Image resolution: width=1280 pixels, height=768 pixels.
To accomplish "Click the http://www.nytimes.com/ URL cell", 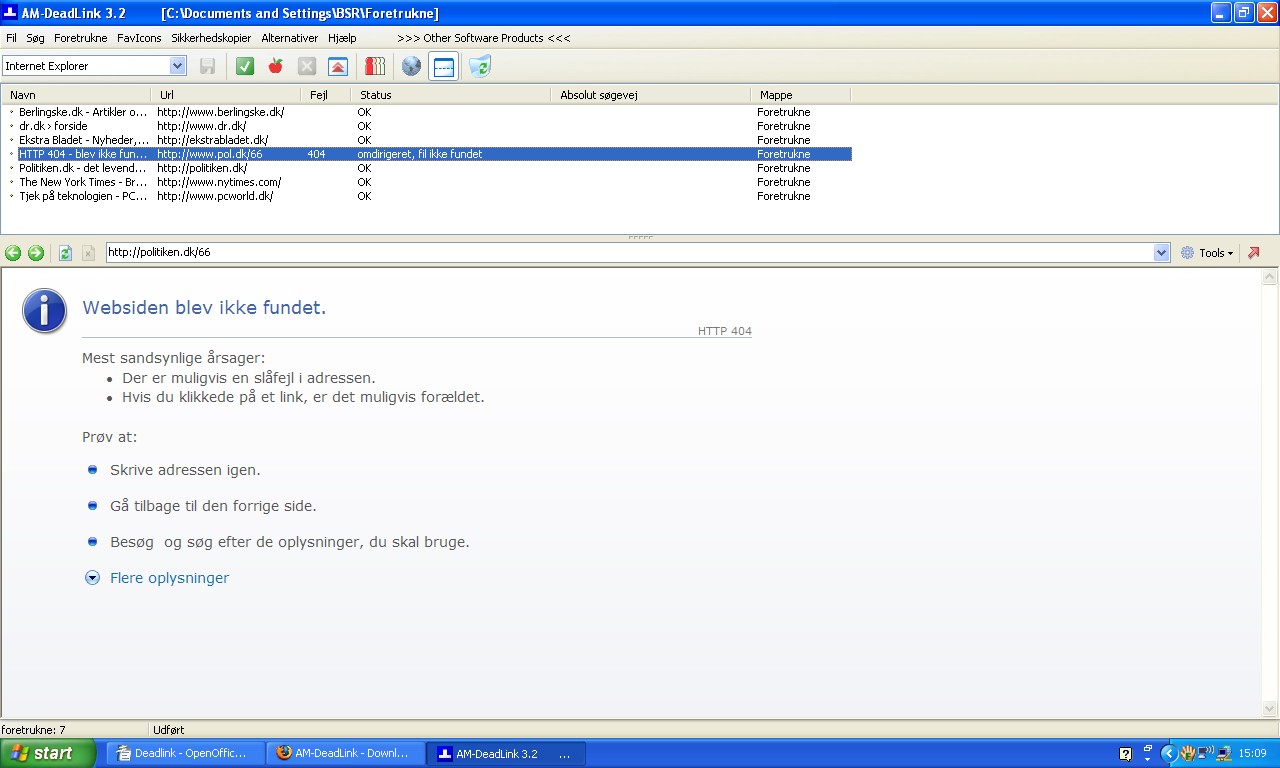I will (x=219, y=182).
